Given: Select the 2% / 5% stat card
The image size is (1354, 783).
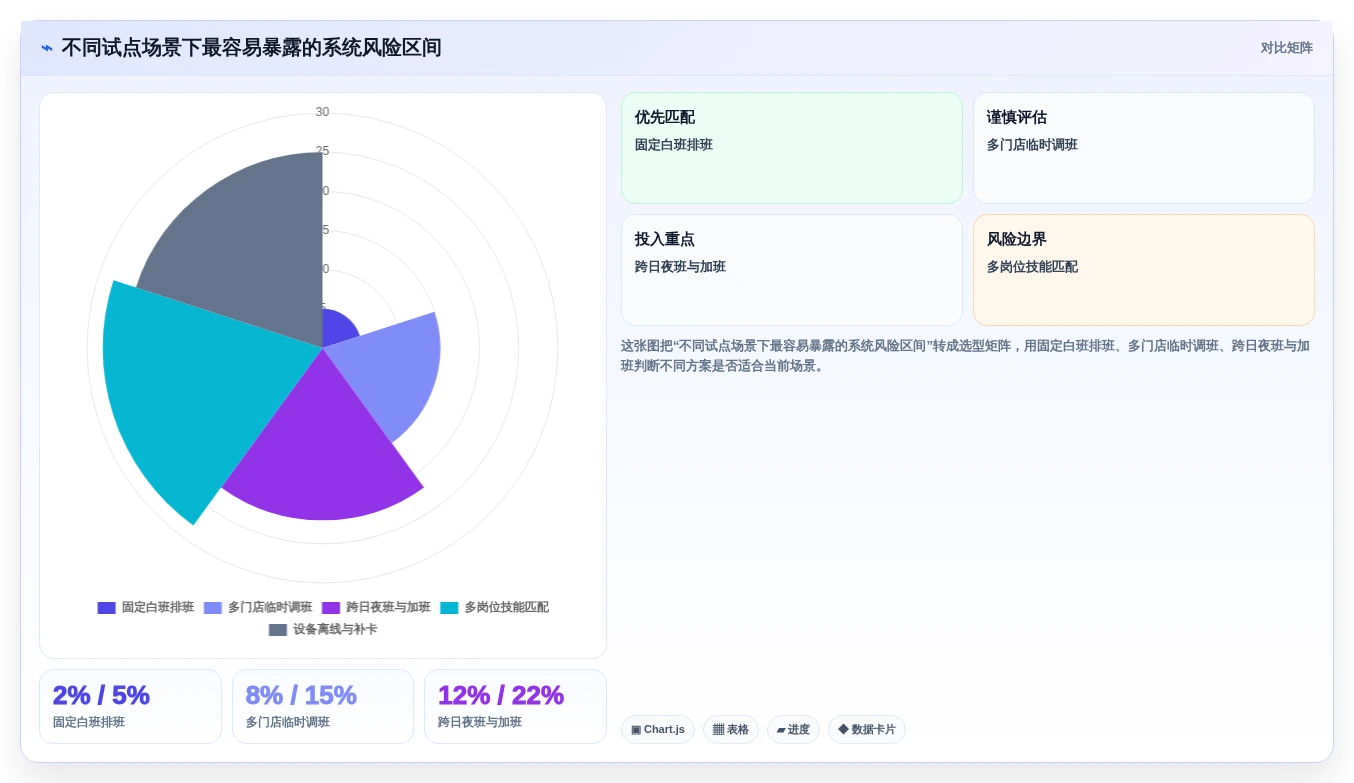Looking at the screenshot, I should 130,706.
